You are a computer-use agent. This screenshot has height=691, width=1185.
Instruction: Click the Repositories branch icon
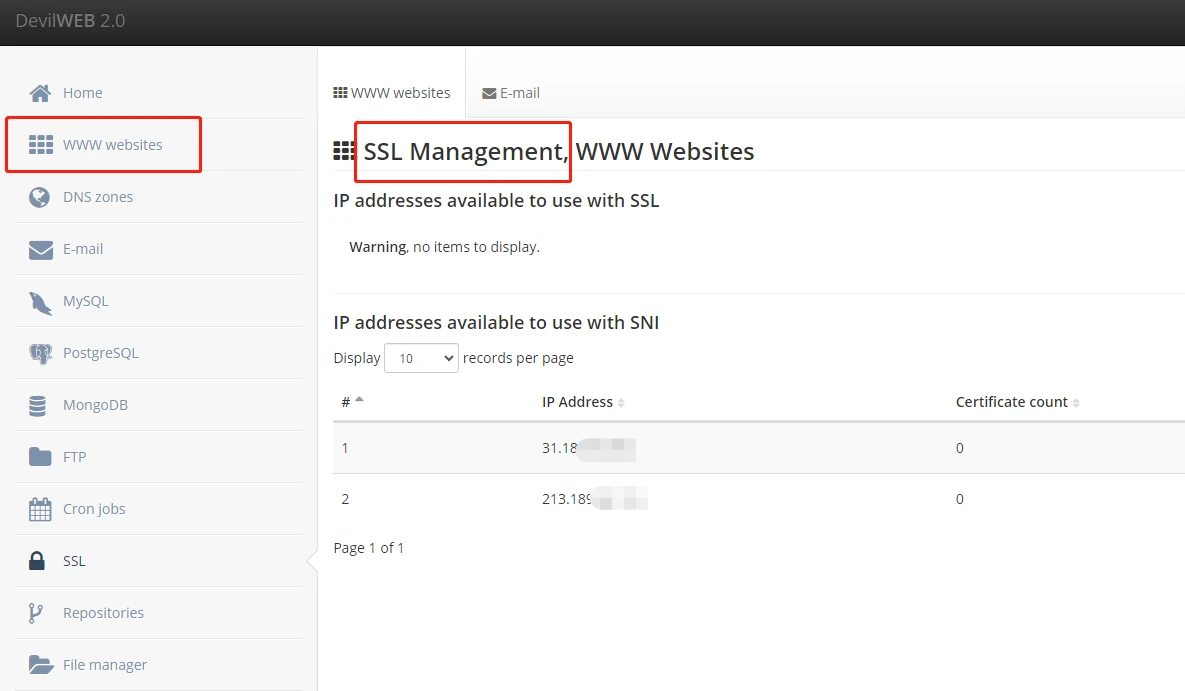coord(37,613)
